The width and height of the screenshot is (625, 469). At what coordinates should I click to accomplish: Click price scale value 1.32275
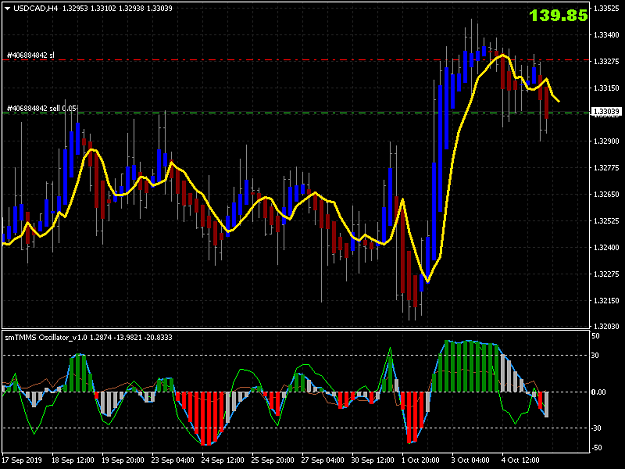click(606, 274)
